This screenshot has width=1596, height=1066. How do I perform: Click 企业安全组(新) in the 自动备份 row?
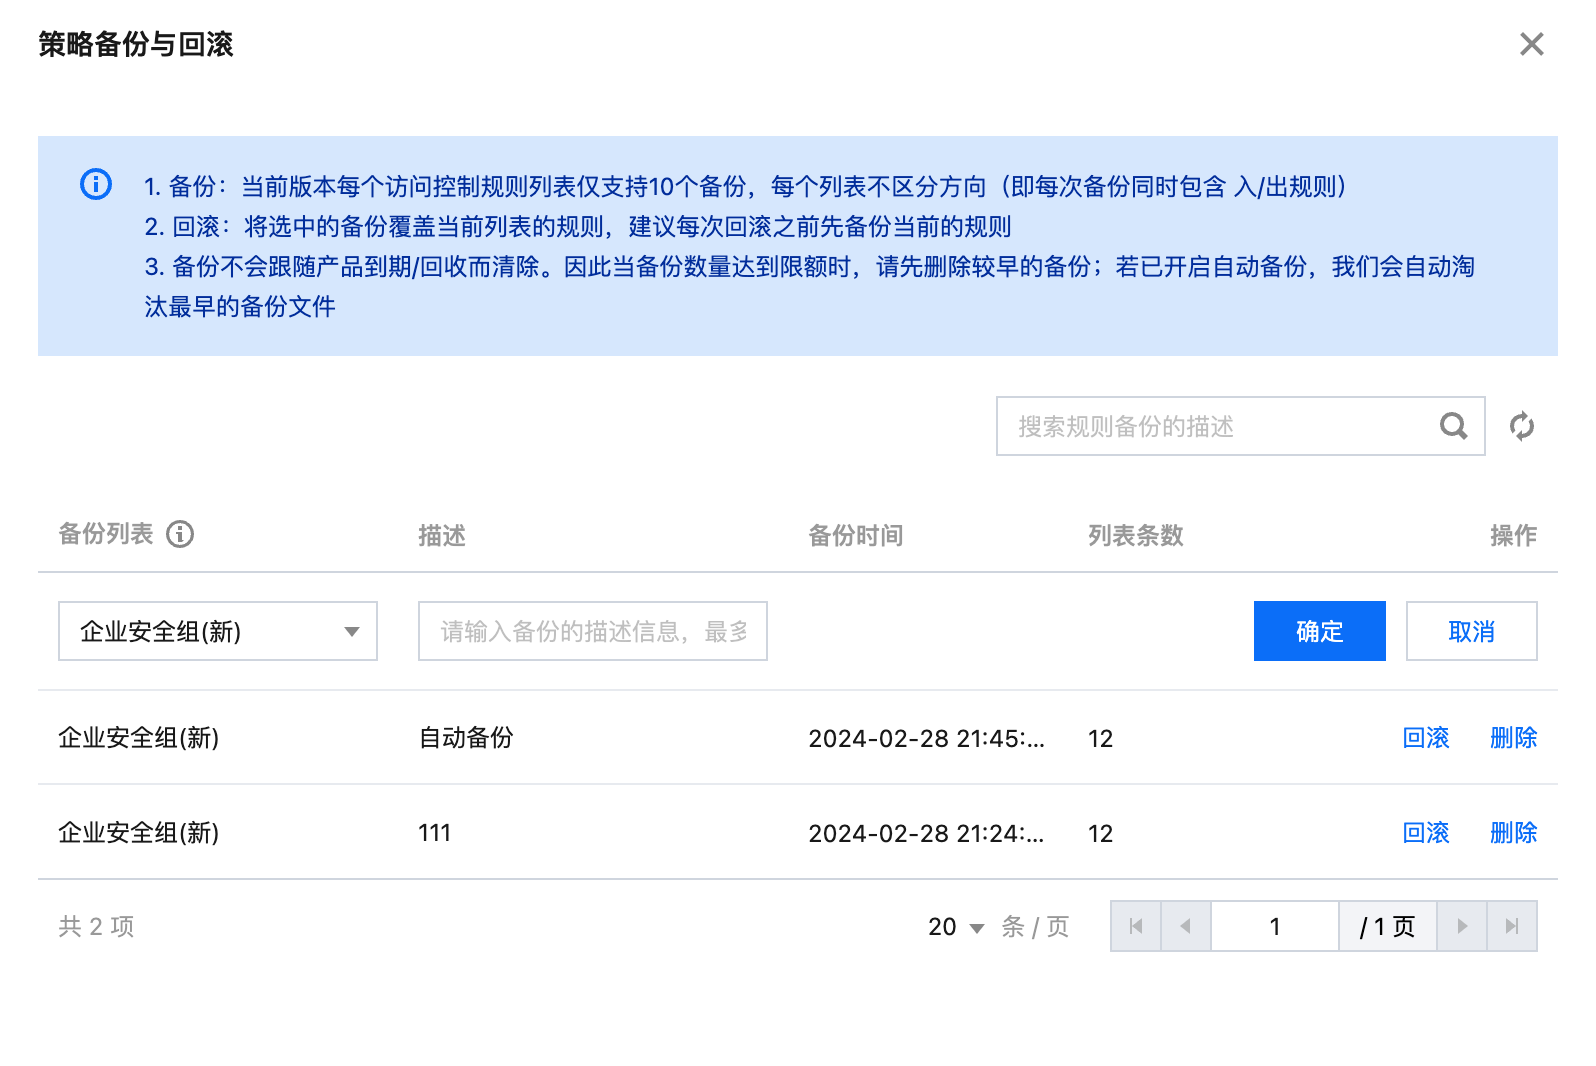pos(139,738)
